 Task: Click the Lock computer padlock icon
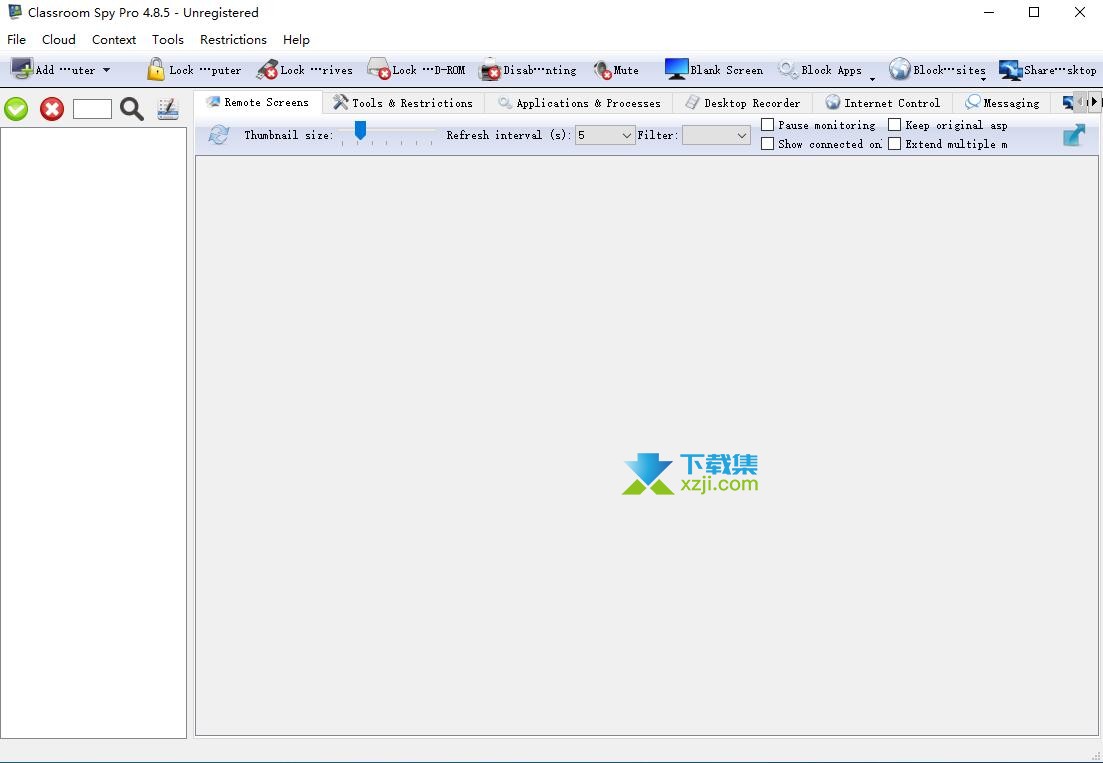(x=155, y=69)
